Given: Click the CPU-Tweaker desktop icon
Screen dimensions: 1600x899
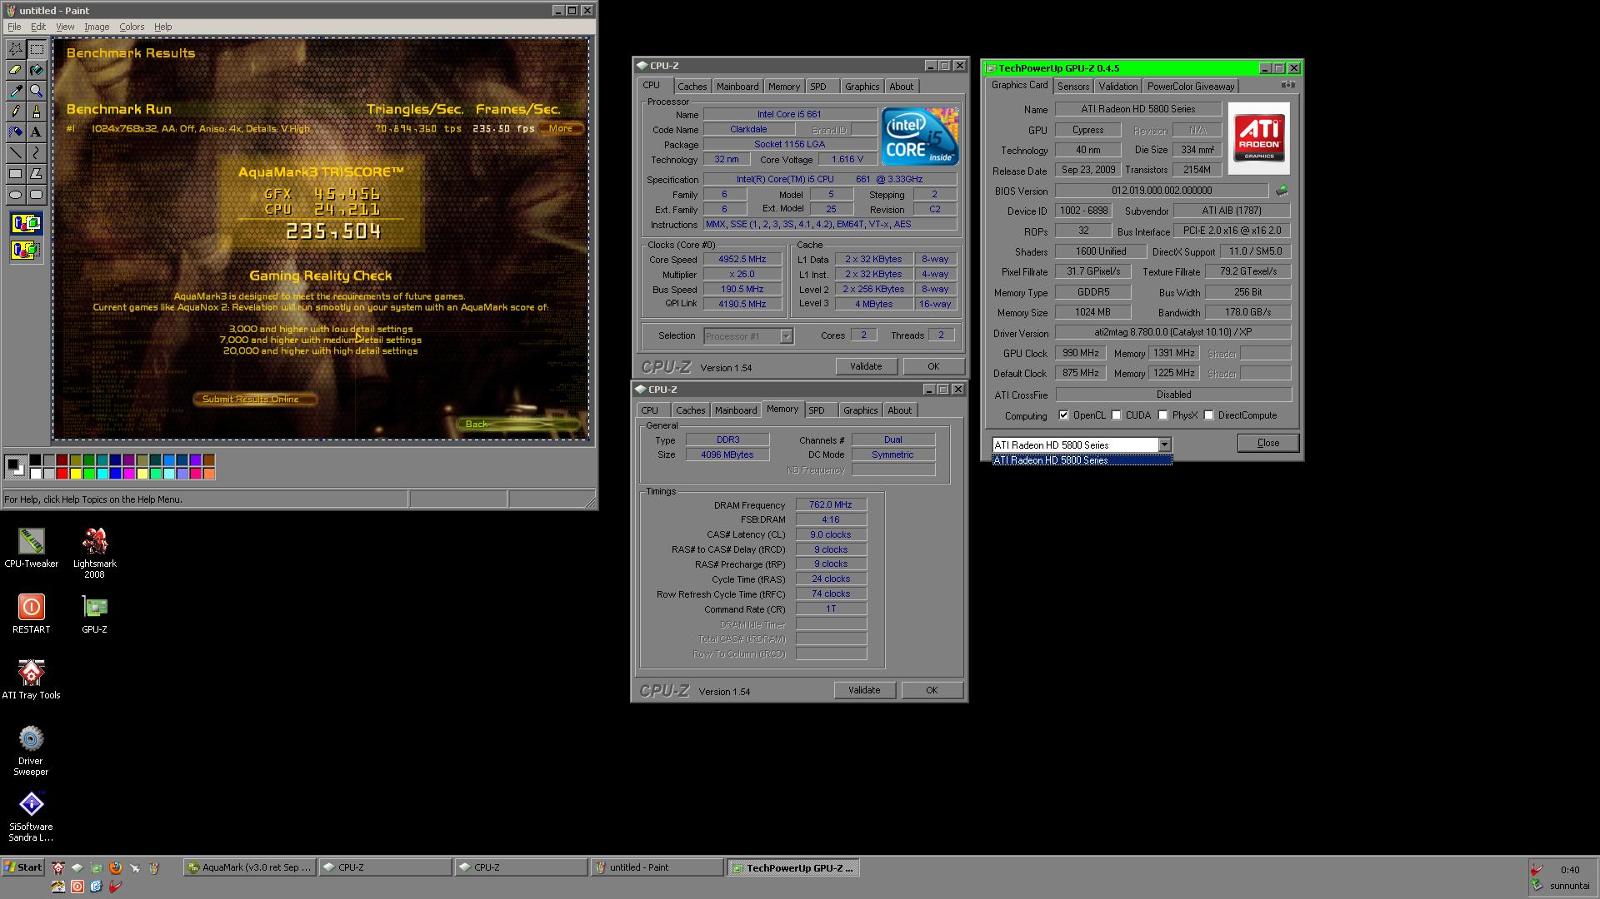Looking at the screenshot, I should tap(31, 549).
